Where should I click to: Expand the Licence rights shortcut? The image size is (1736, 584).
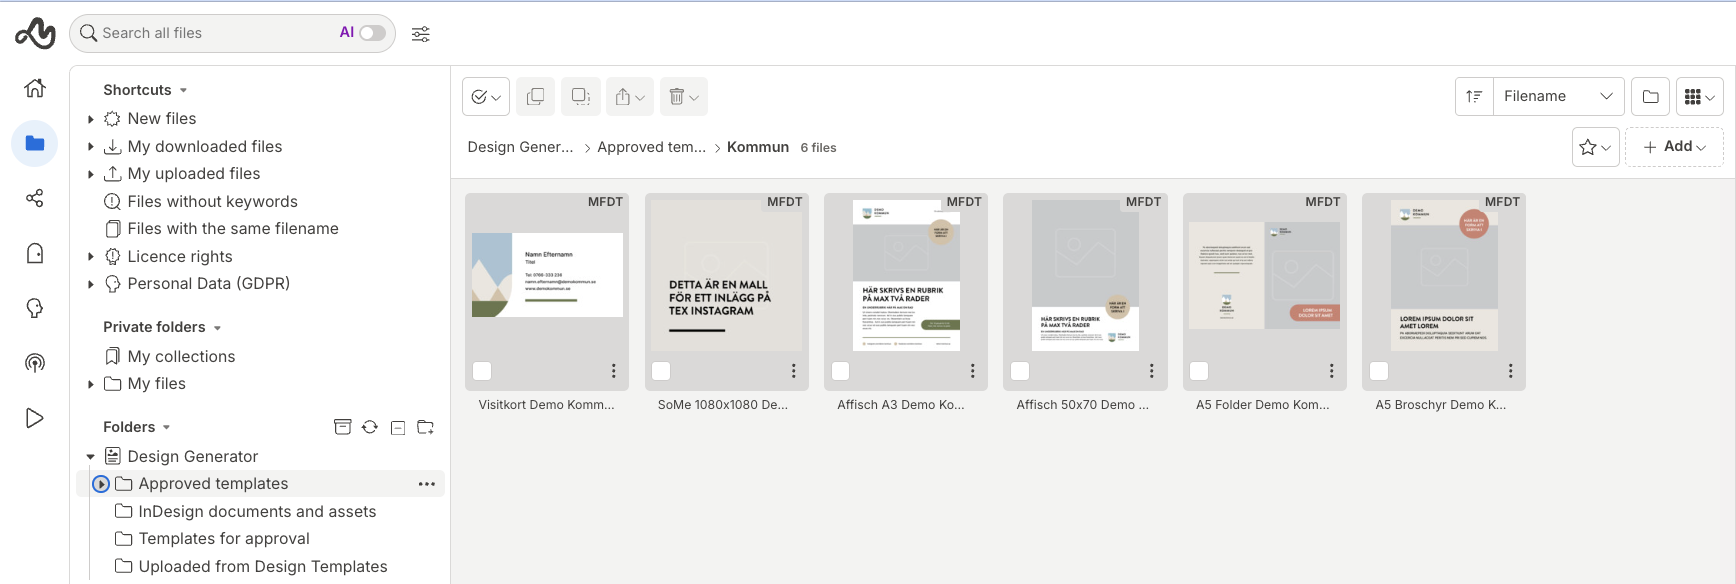point(91,257)
